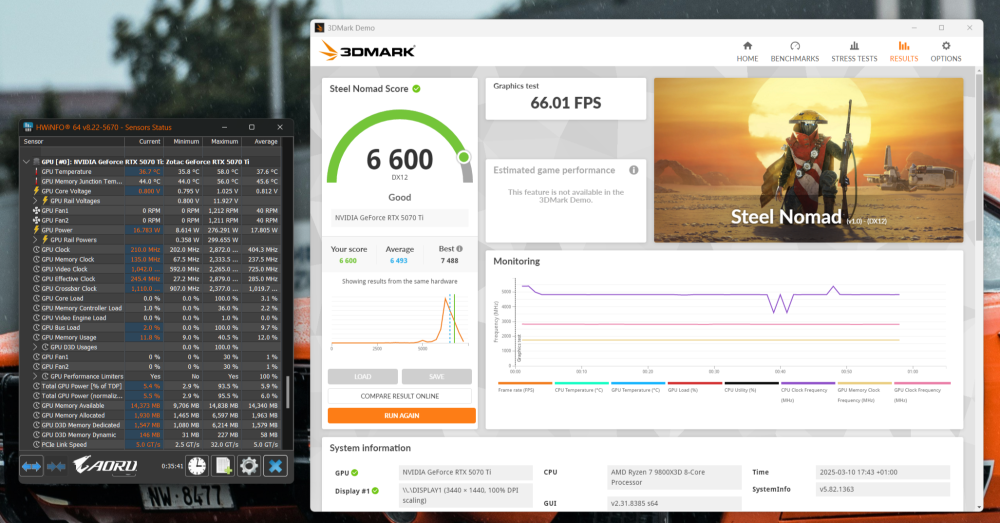The image size is (1000, 523).
Task: Click the GPU chip icon on the RTX 5070 Ti header row
Action: [36, 162]
